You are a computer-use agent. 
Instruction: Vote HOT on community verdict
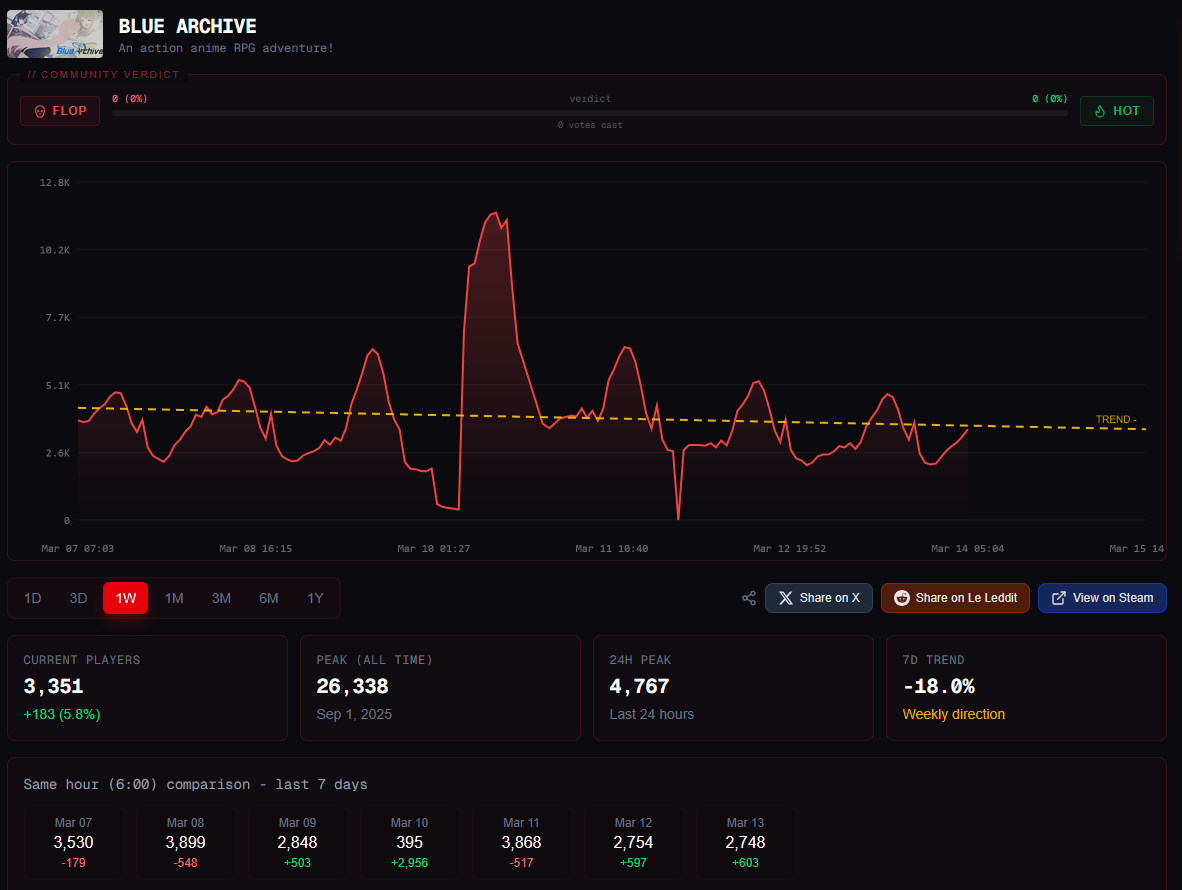coord(1116,111)
